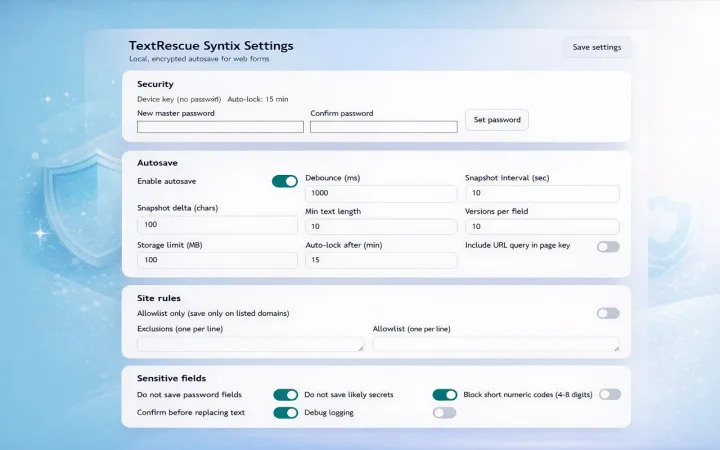
Task: Click the Autosave section heading
Action: (x=157, y=163)
